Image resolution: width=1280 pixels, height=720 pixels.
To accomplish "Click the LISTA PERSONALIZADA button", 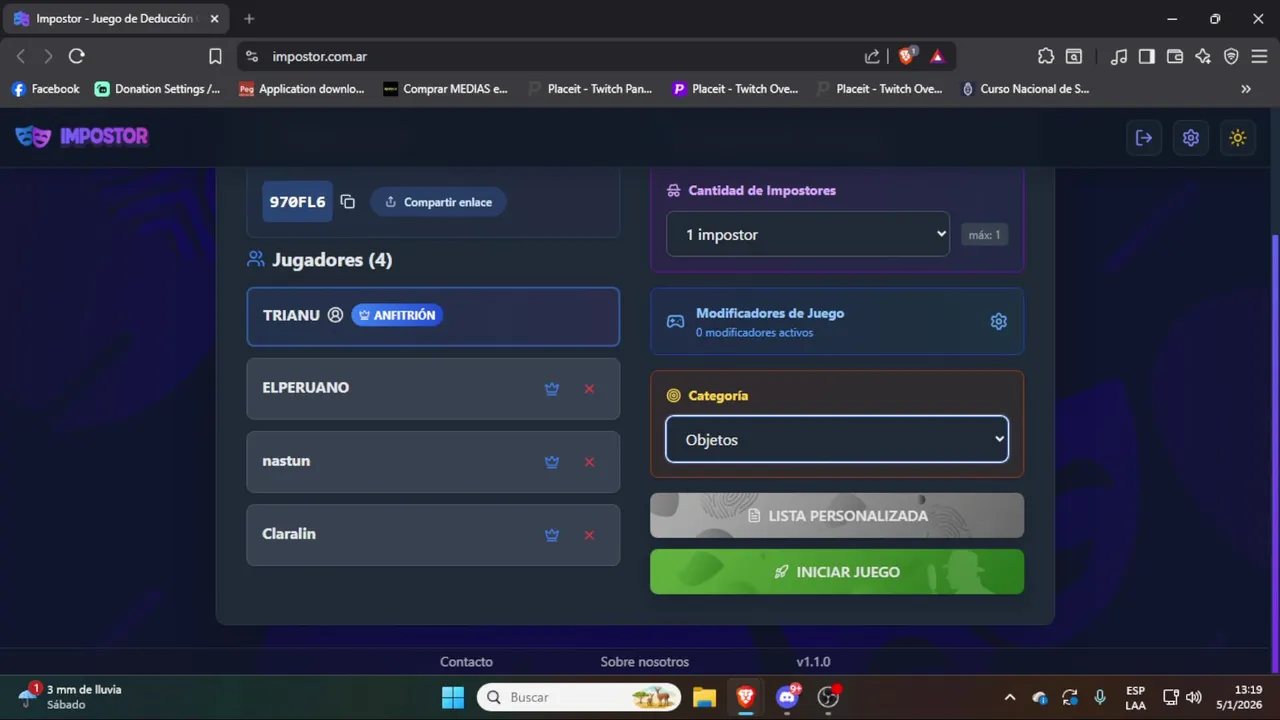I will 837,516.
